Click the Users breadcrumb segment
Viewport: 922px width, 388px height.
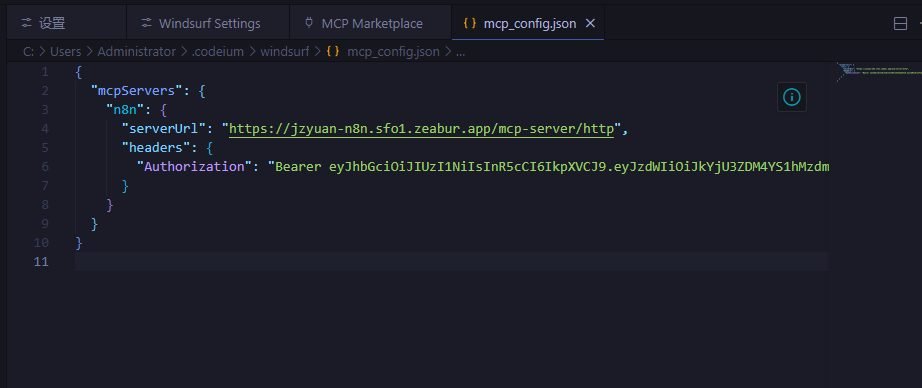tap(65, 52)
